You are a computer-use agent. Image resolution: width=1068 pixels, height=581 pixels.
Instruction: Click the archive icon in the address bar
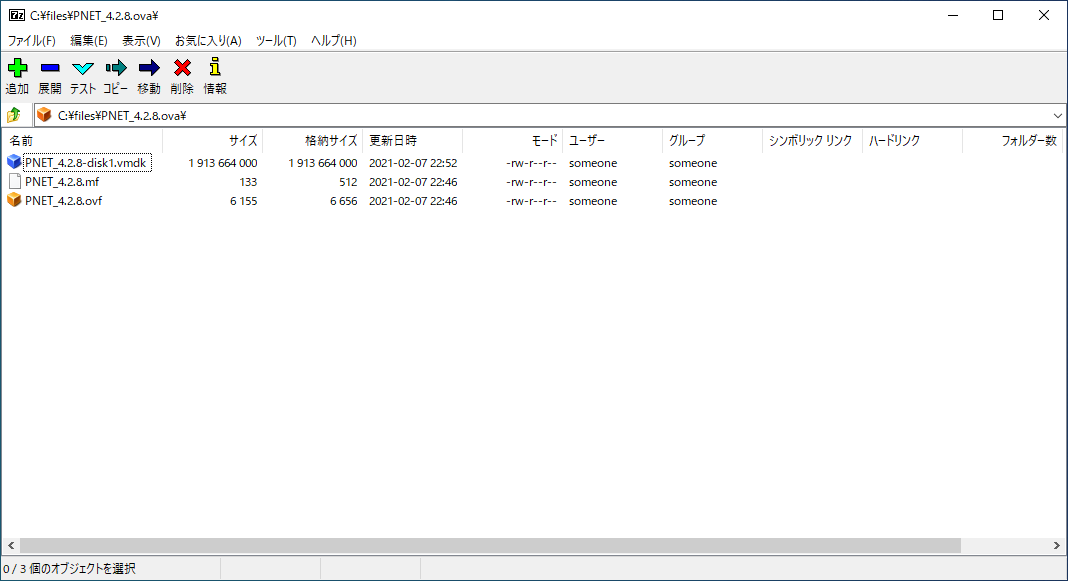[x=43, y=114]
